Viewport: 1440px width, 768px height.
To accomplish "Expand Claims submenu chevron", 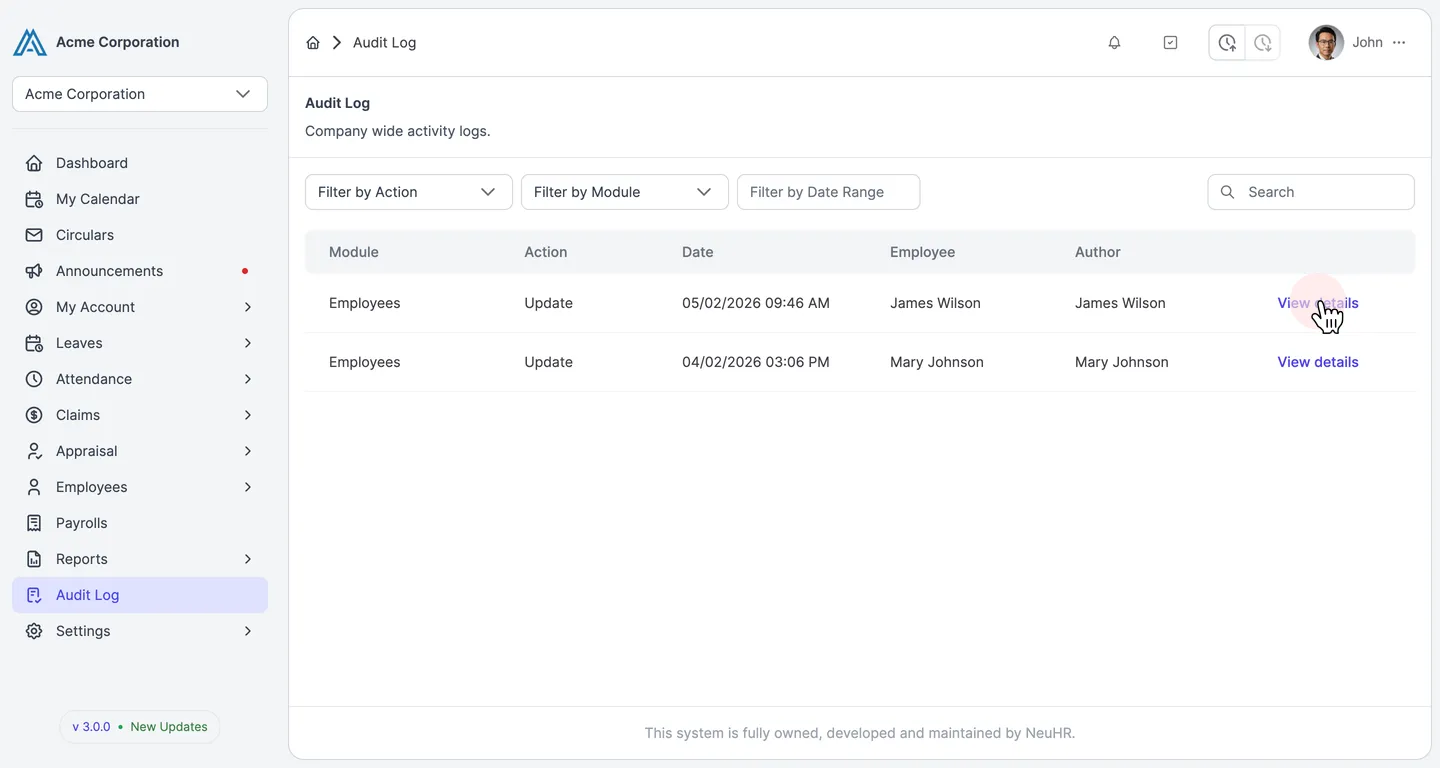I will pos(248,415).
